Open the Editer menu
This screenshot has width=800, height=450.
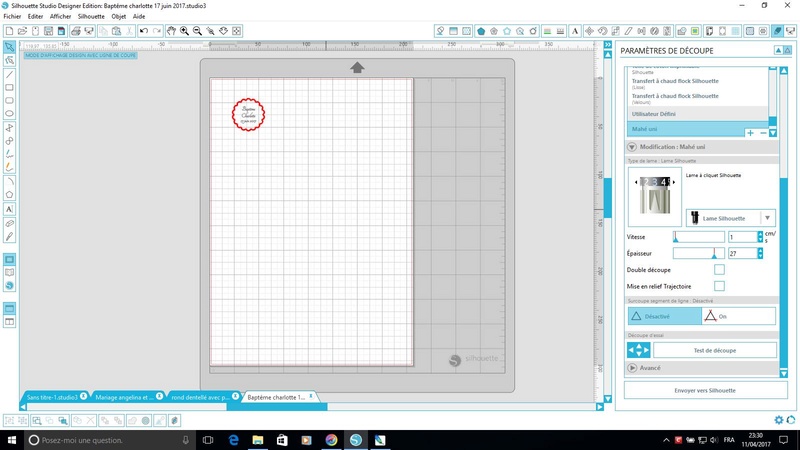pyautogui.click(x=35, y=16)
